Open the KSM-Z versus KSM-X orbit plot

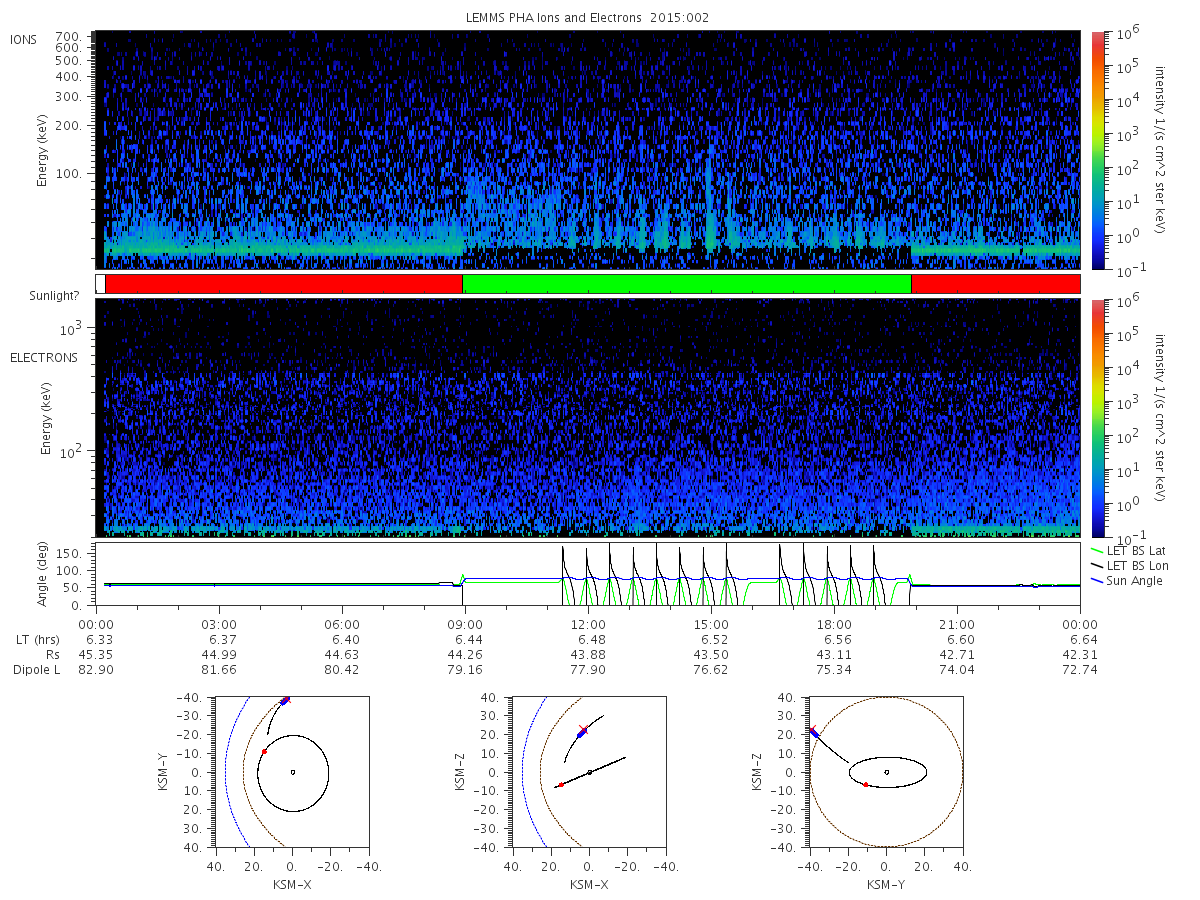(x=588, y=772)
